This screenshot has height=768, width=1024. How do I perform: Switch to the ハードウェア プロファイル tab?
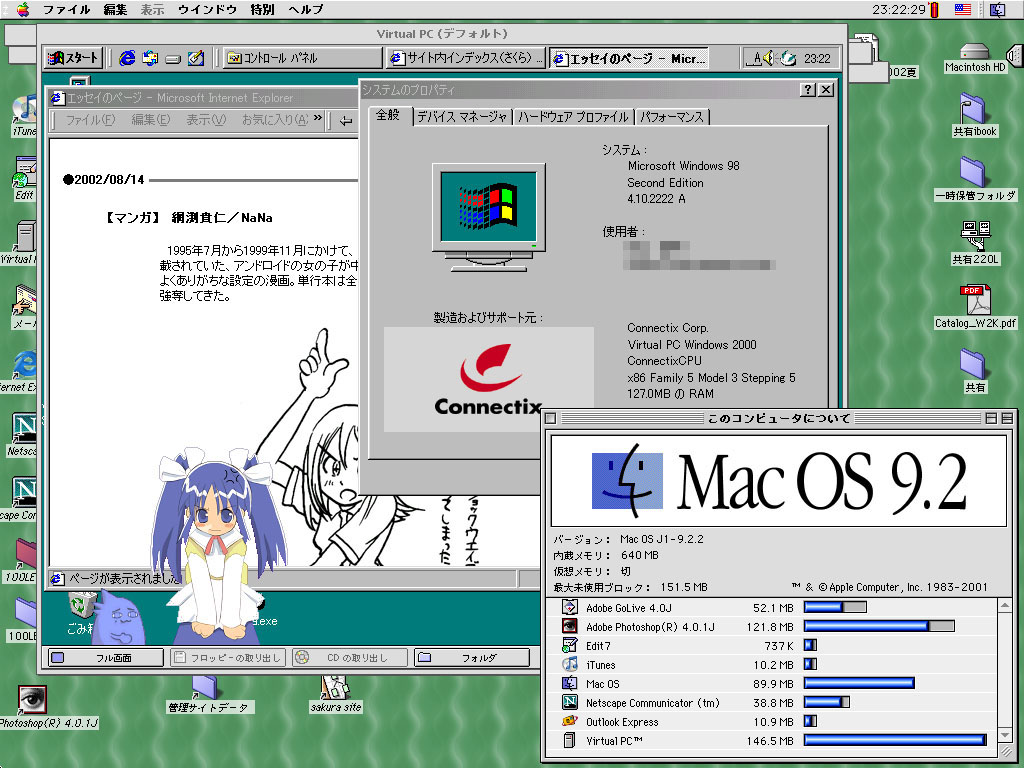pyautogui.click(x=573, y=117)
